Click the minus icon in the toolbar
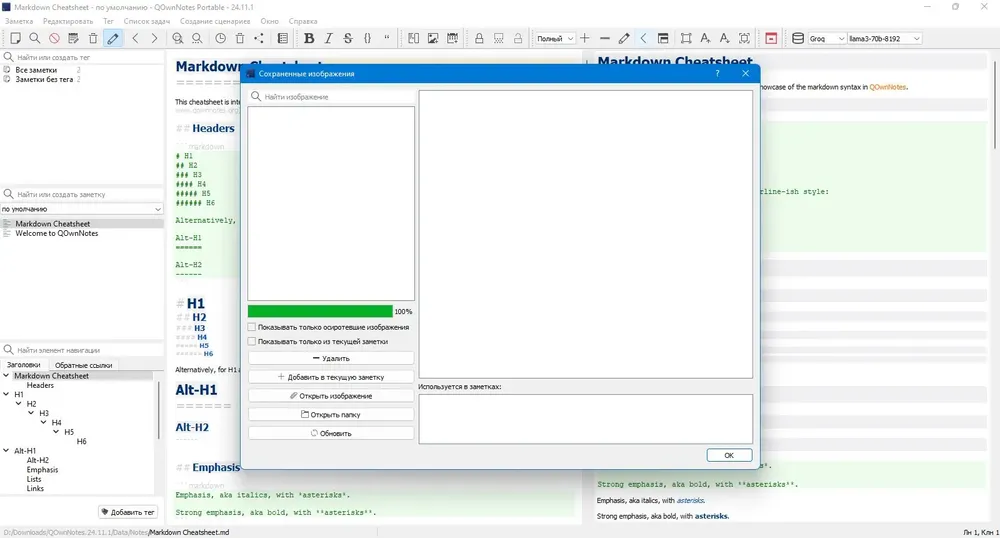This screenshot has height=538, width=1000. point(605,38)
